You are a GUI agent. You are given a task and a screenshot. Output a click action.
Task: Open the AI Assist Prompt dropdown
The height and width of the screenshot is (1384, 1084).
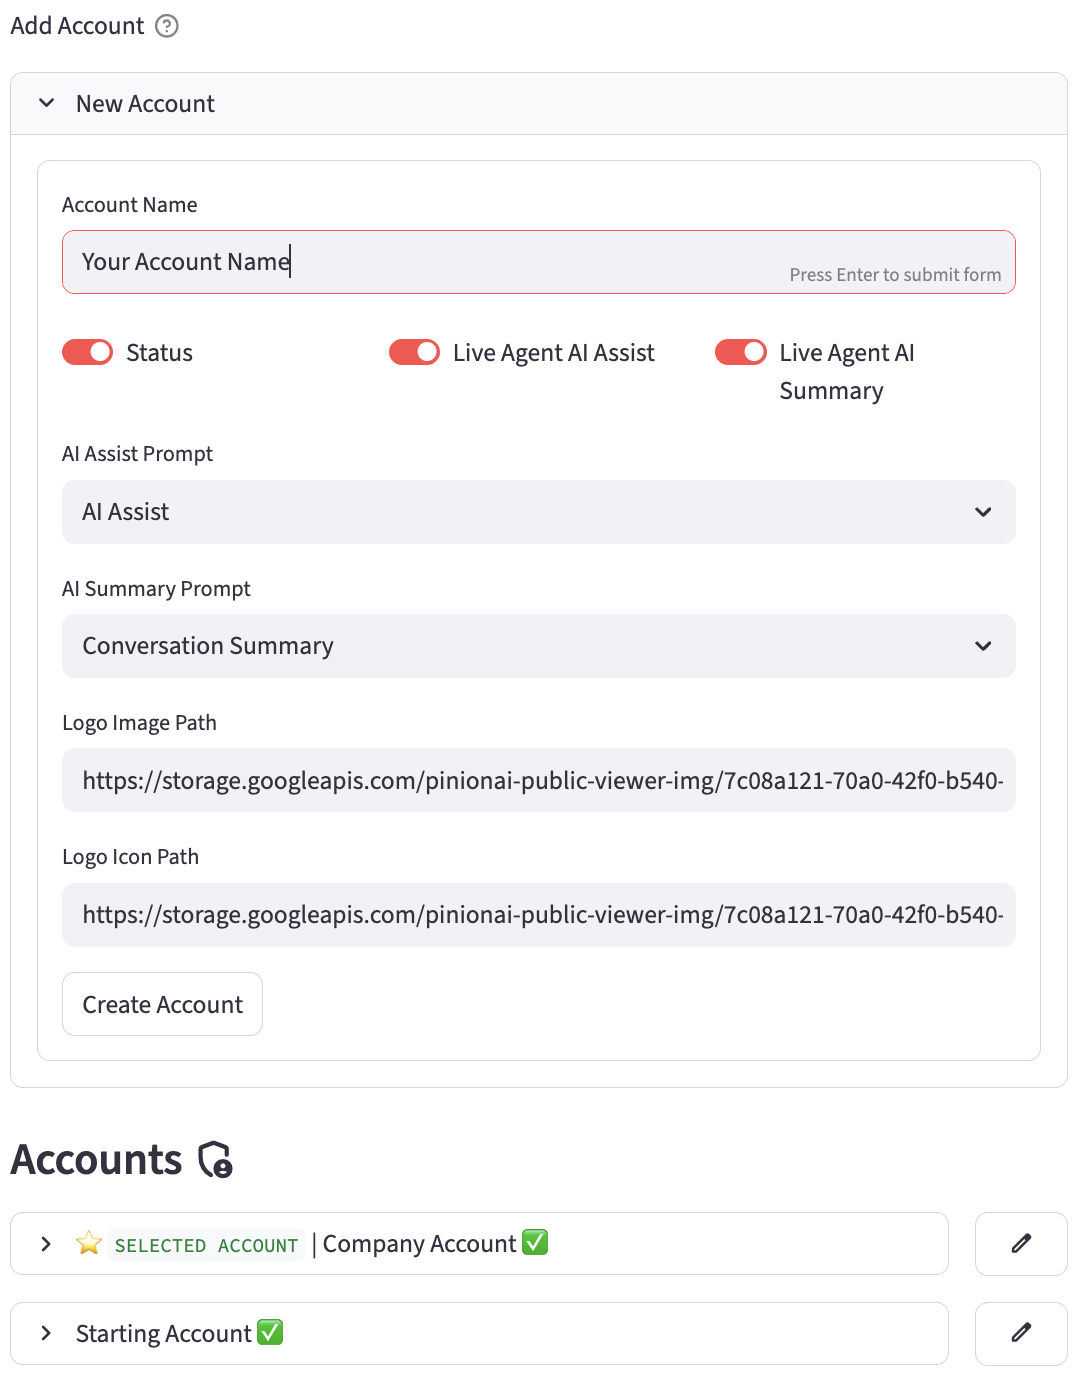click(538, 512)
